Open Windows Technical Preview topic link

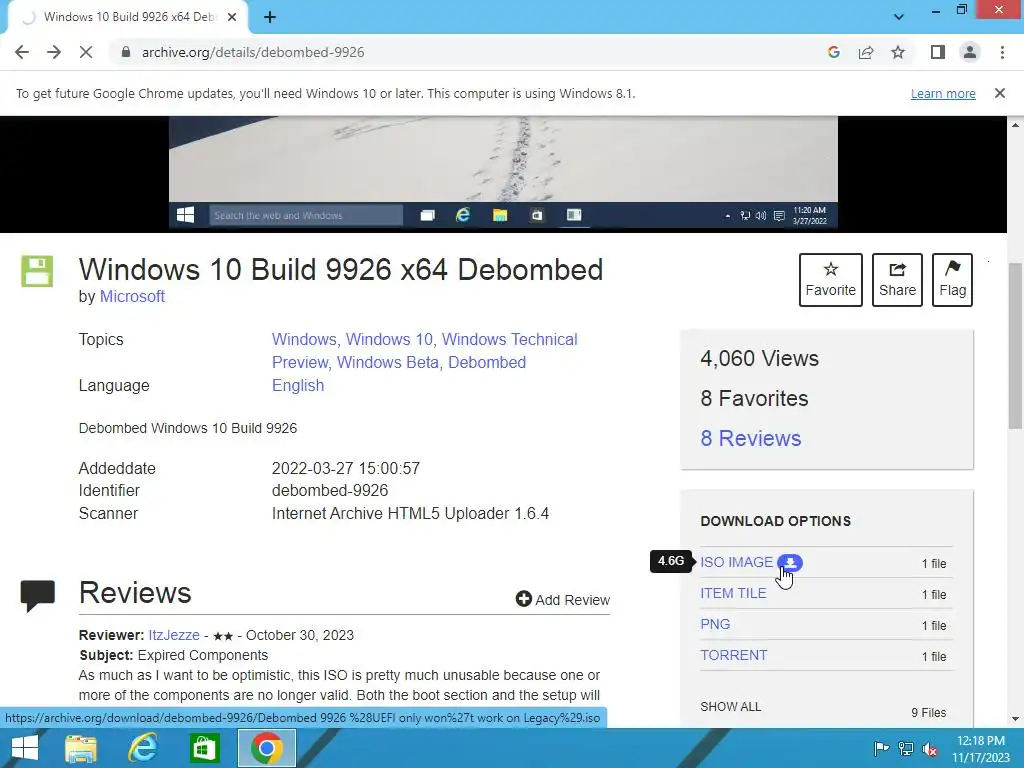(x=424, y=351)
